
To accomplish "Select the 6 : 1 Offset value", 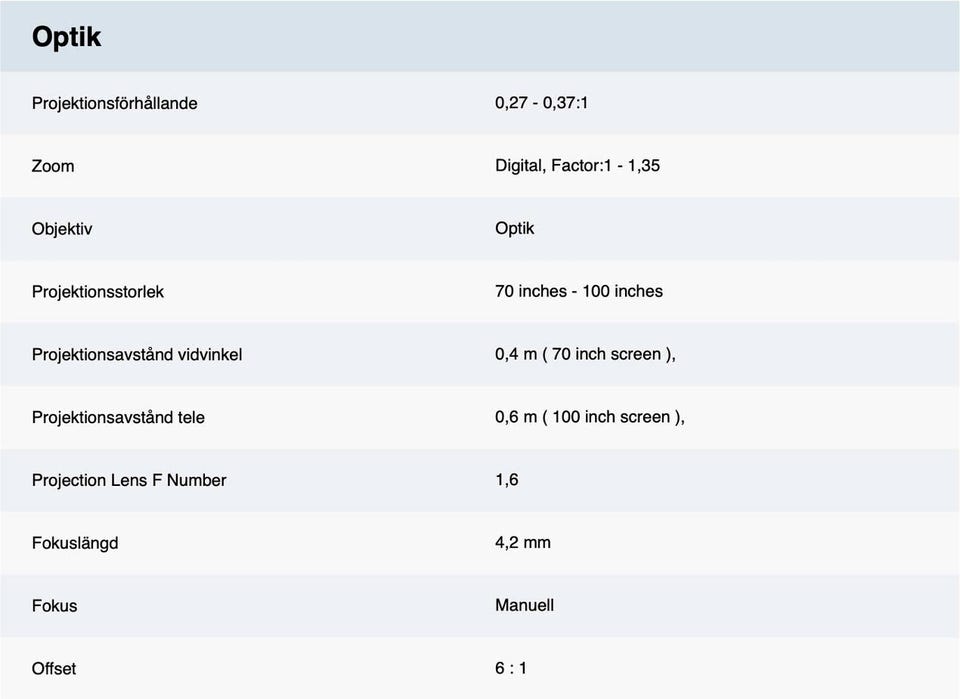I will pyautogui.click(x=510, y=668).
